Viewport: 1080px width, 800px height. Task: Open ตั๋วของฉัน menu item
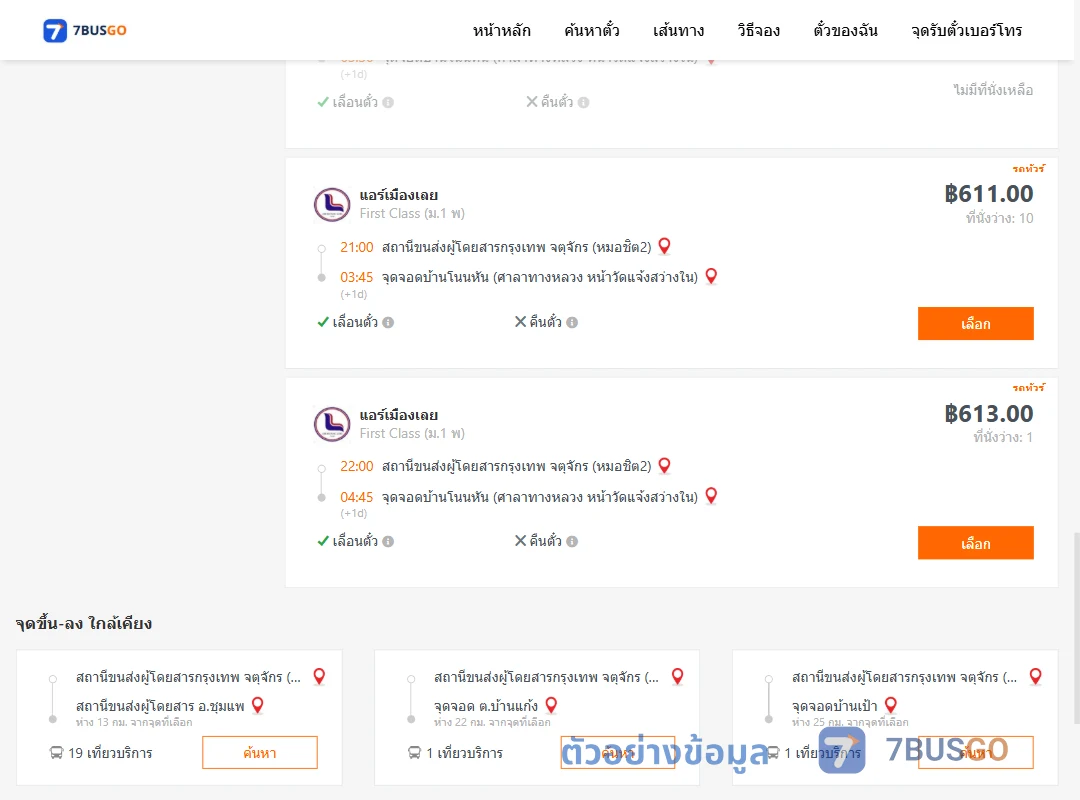point(845,30)
